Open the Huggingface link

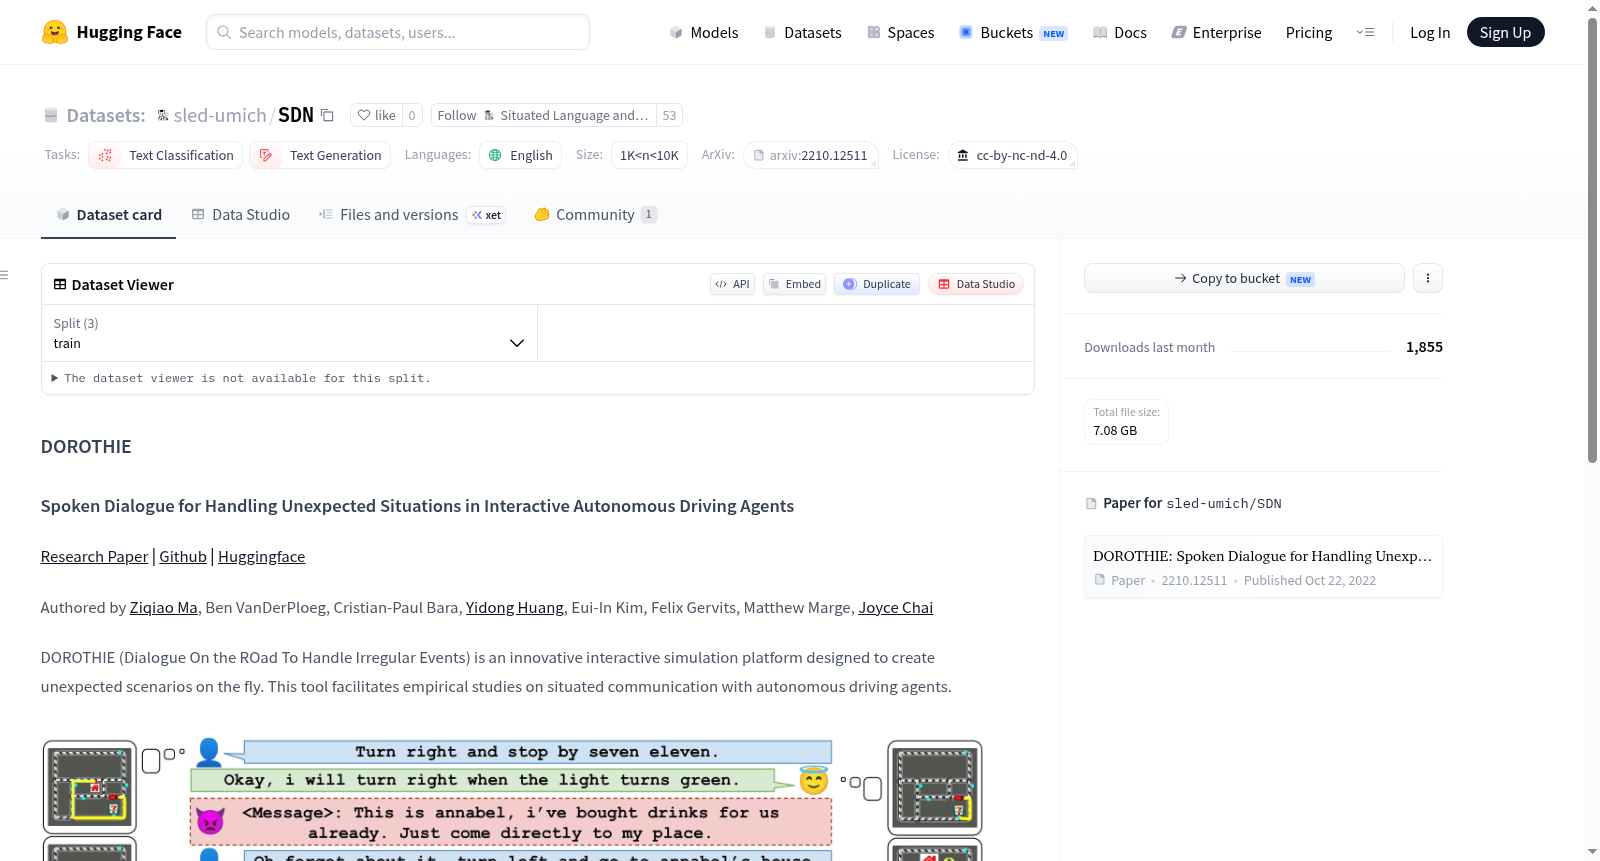point(262,557)
